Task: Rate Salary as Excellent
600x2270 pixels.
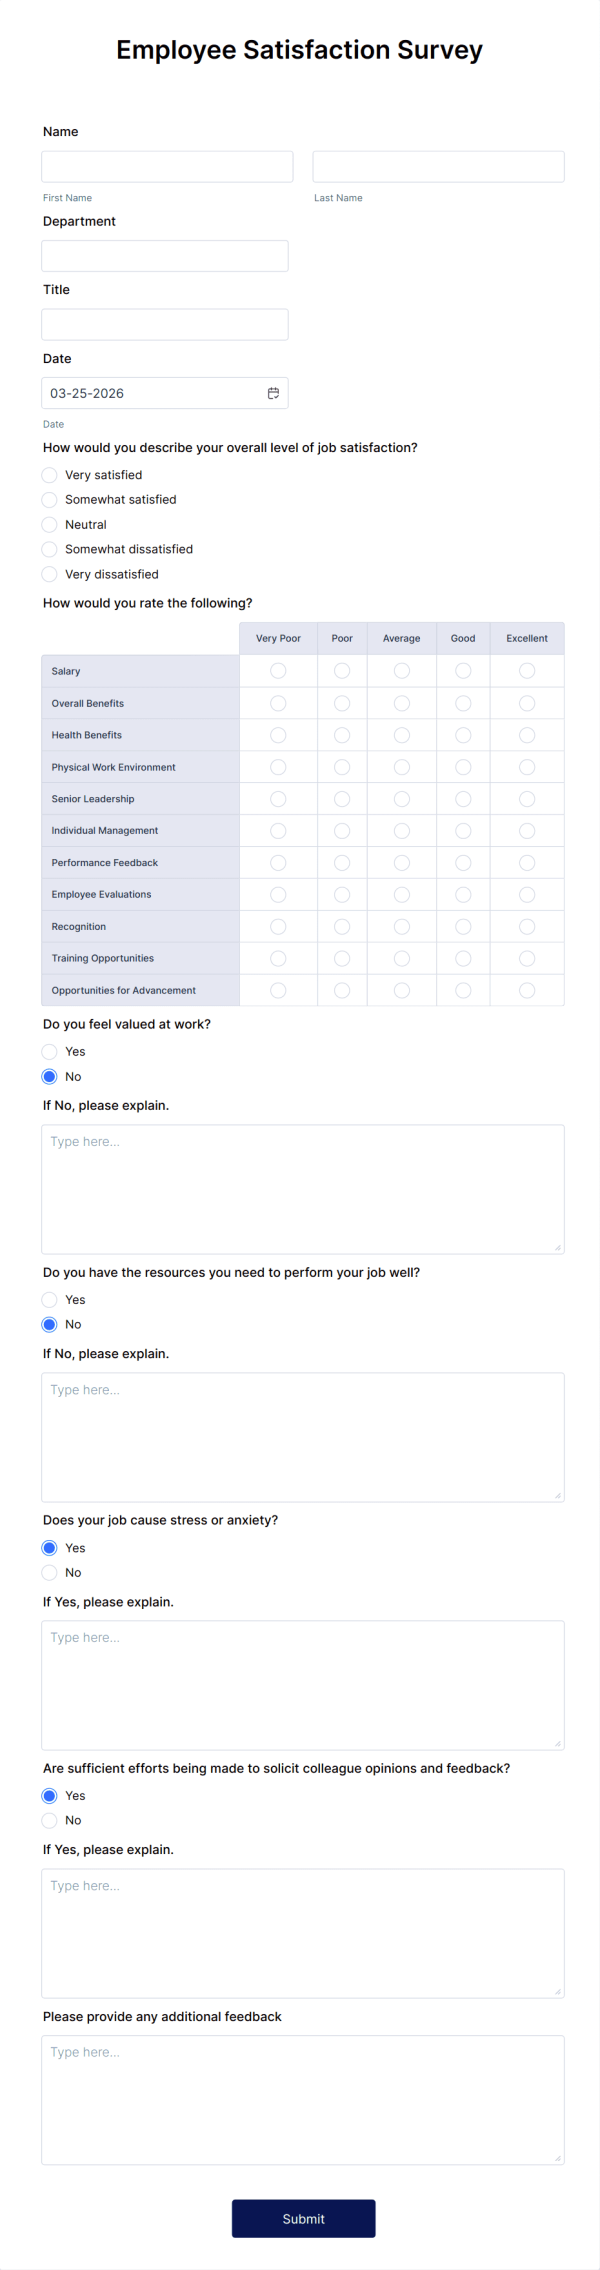Action: (527, 671)
